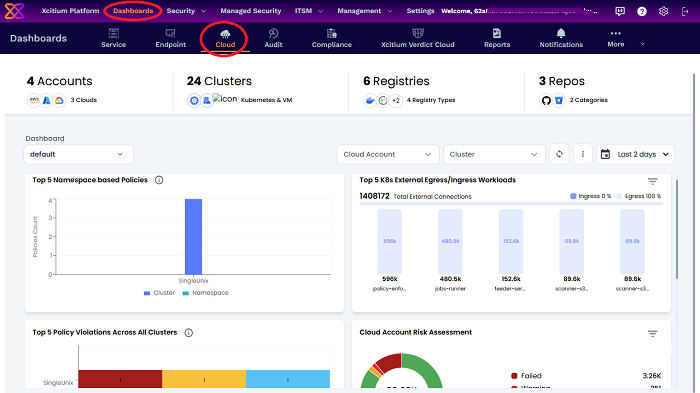Toggle the Ingress legend entry
This screenshot has width=700, height=393.
pyautogui.click(x=591, y=196)
